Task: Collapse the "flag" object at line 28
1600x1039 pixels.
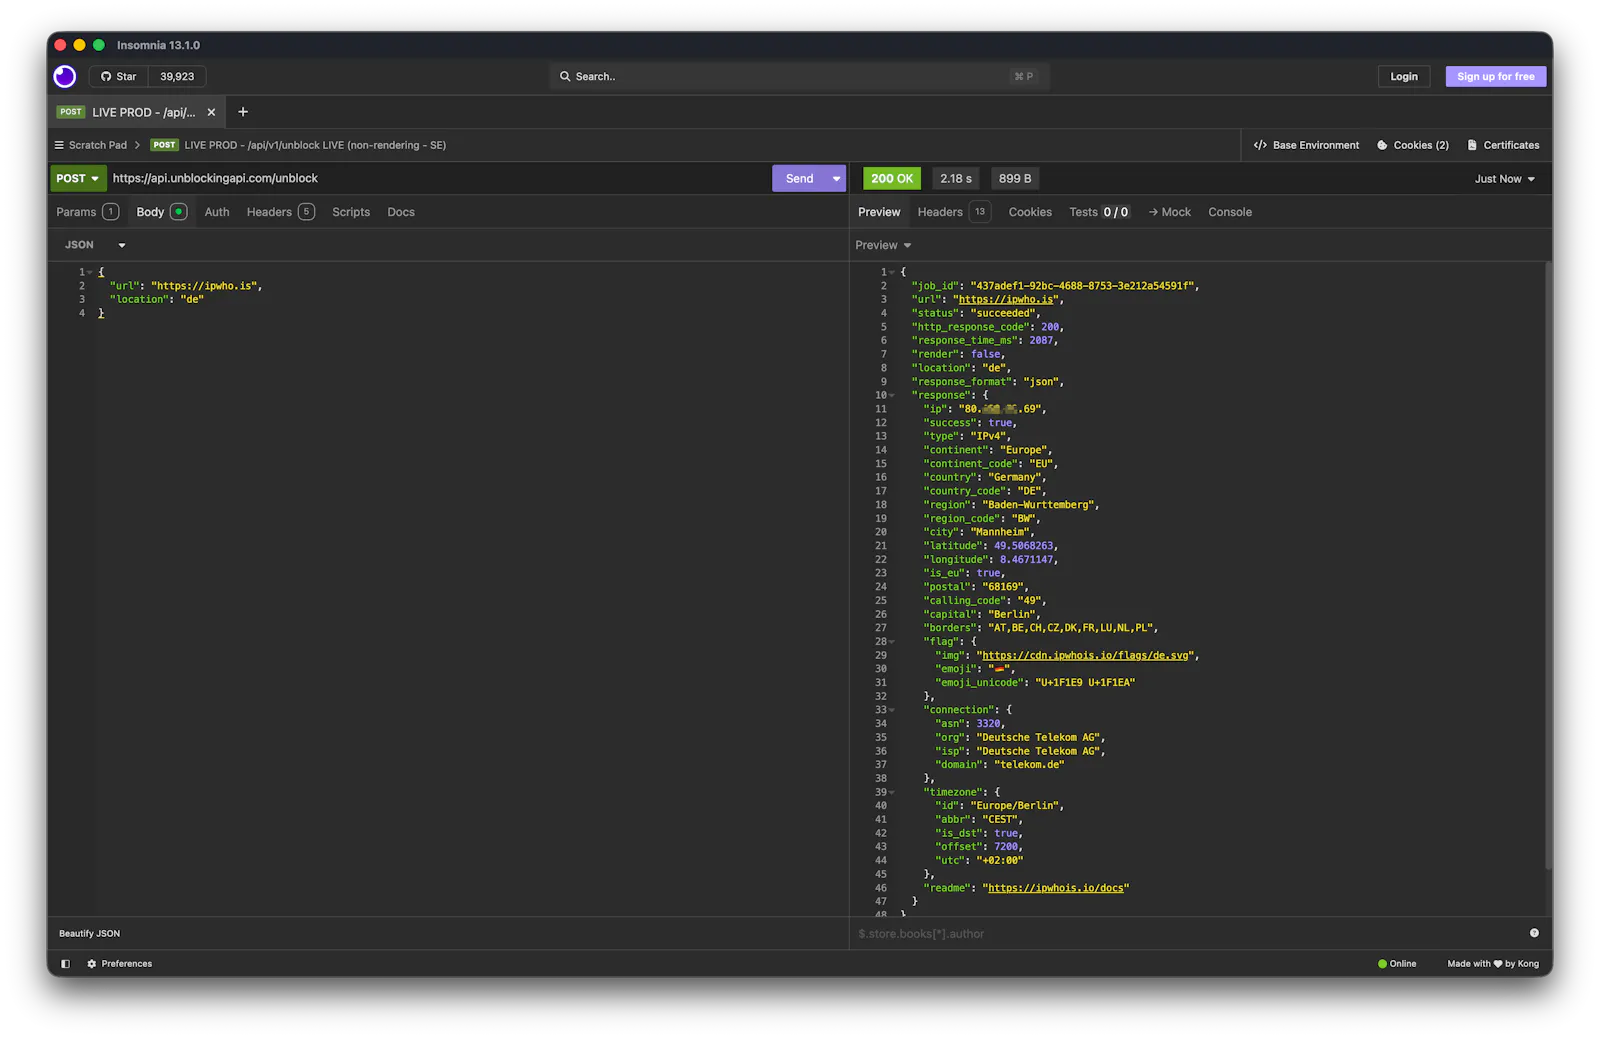Action: [x=892, y=642]
